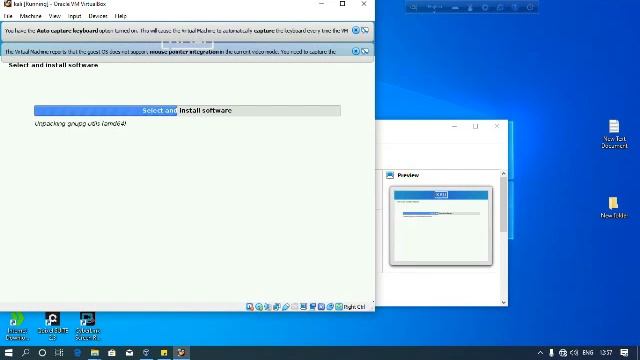The height and width of the screenshot is (360, 640).
Task: Click the Right Ctrl host key label
Action: point(354,307)
